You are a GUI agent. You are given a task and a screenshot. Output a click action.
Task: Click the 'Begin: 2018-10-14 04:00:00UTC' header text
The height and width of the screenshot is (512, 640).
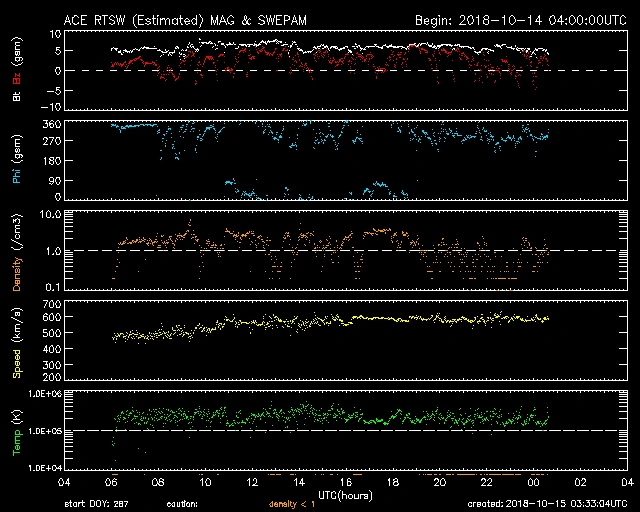[x=521, y=20]
